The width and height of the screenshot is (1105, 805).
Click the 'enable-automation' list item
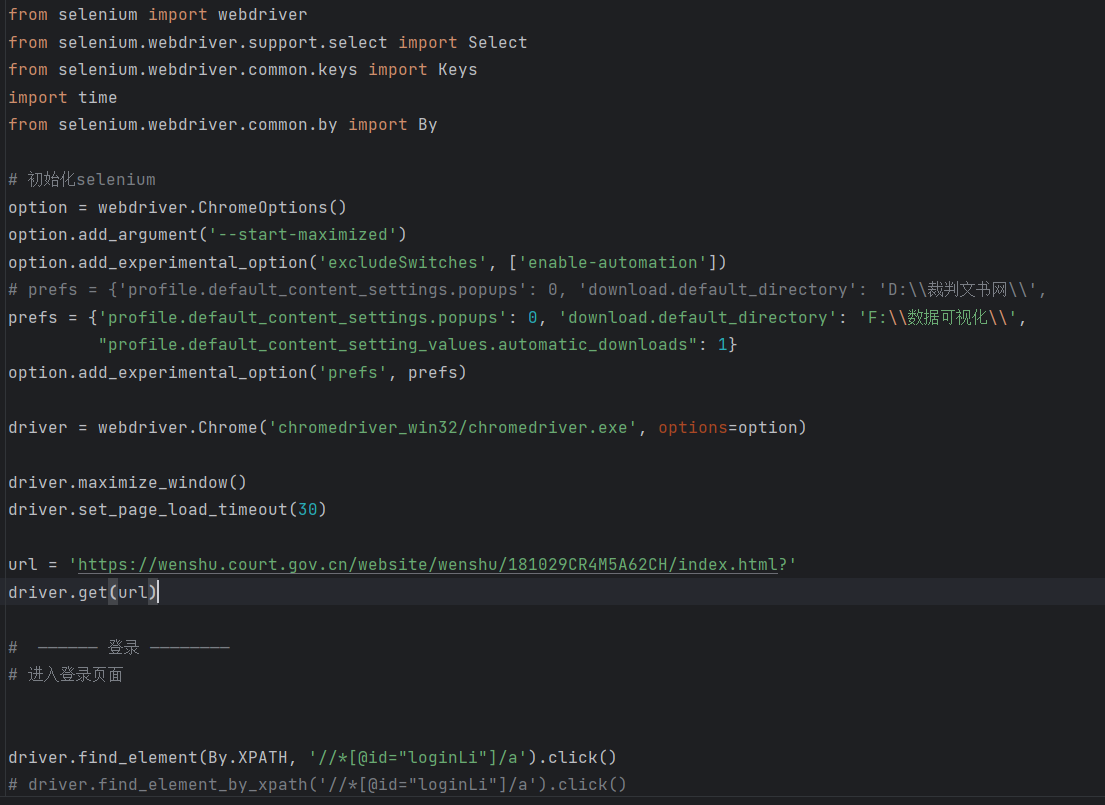(x=612, y=262)
